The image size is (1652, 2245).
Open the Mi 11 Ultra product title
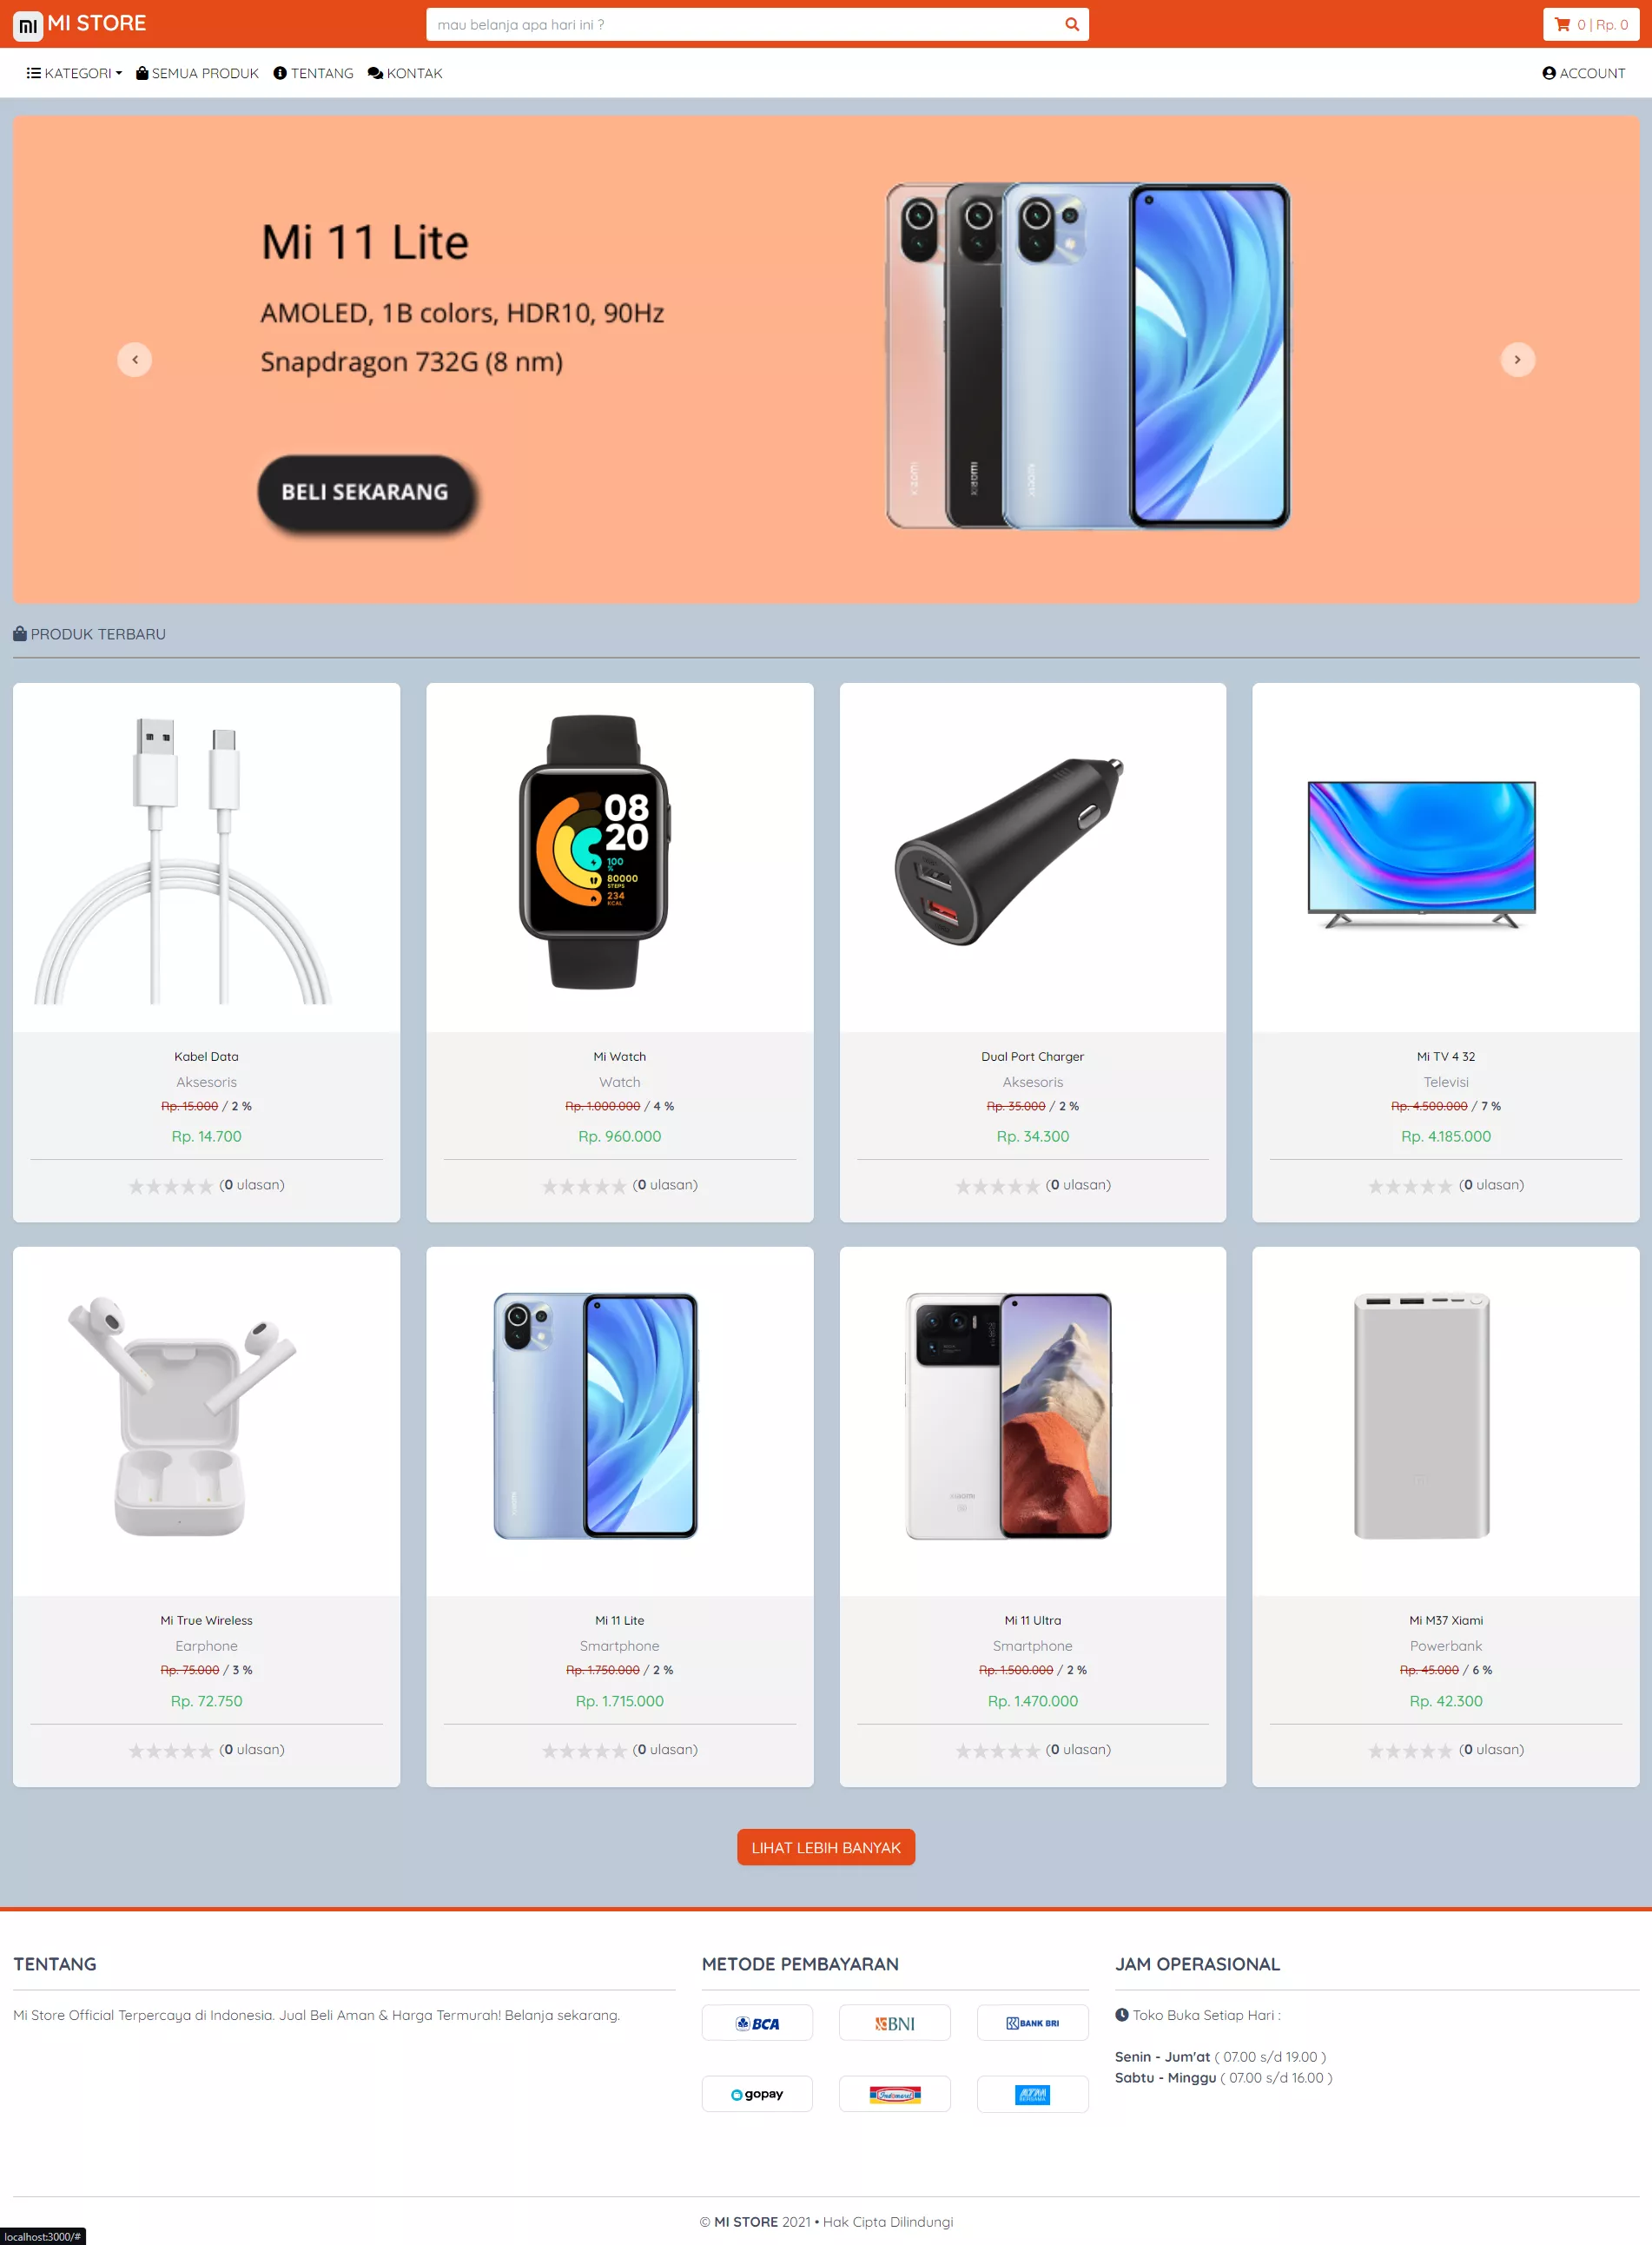pos(1032,1620)
